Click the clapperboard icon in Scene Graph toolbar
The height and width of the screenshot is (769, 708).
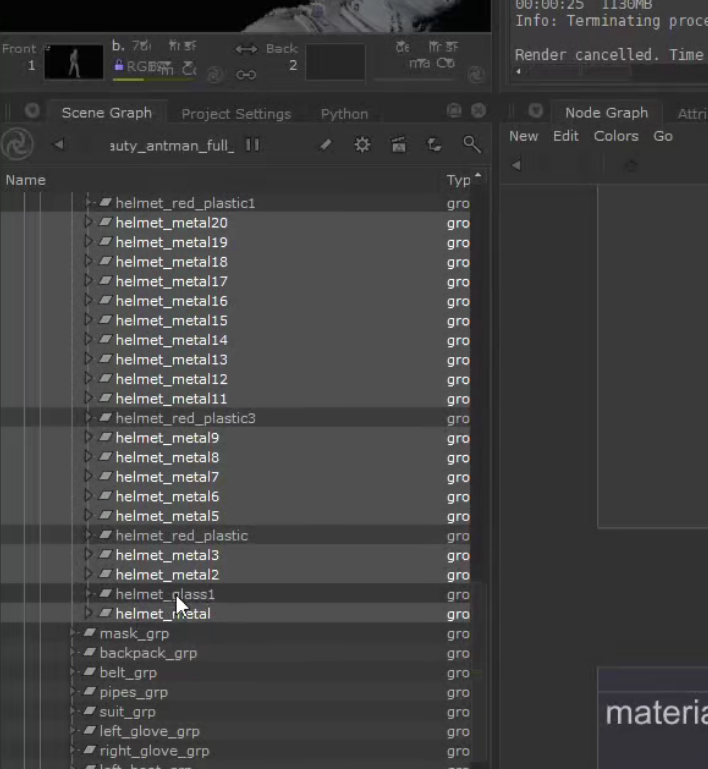tap(398, 145)
